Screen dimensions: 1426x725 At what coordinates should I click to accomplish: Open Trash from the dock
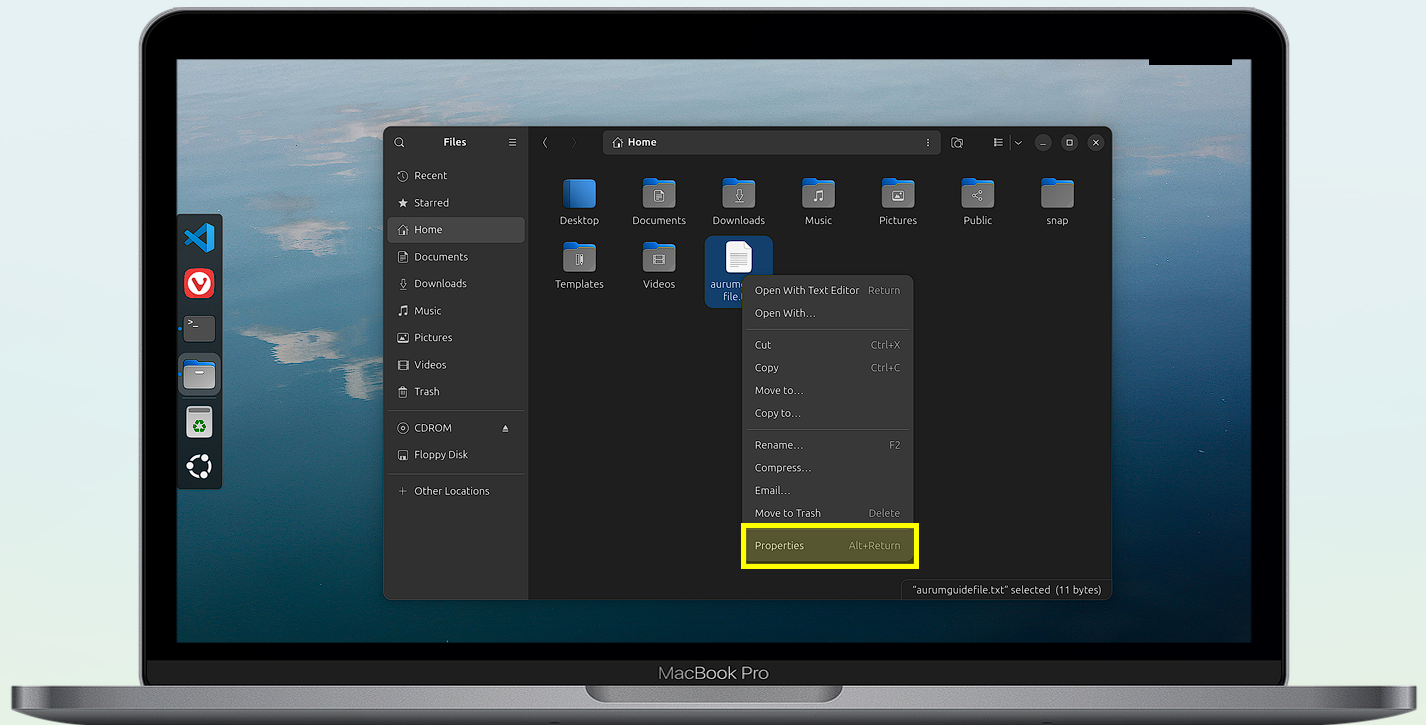coord(200,422)
